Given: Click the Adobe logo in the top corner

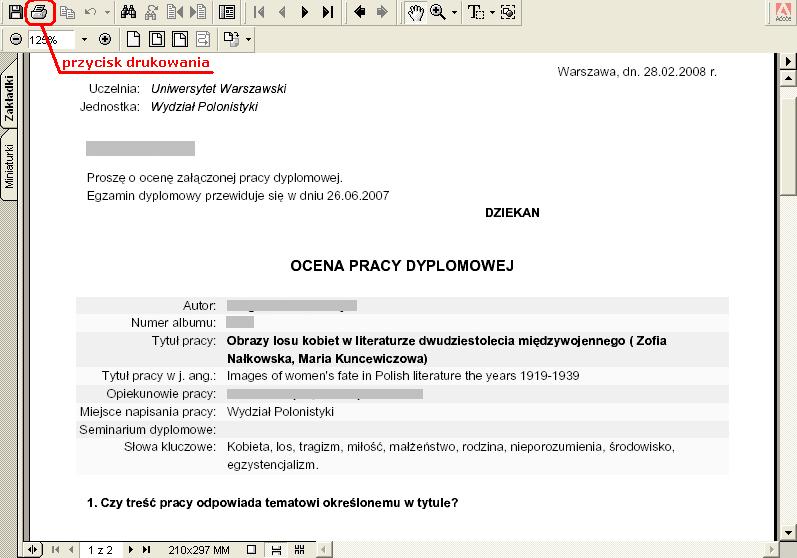Looking at the screenshot, I should click(783, 12).
